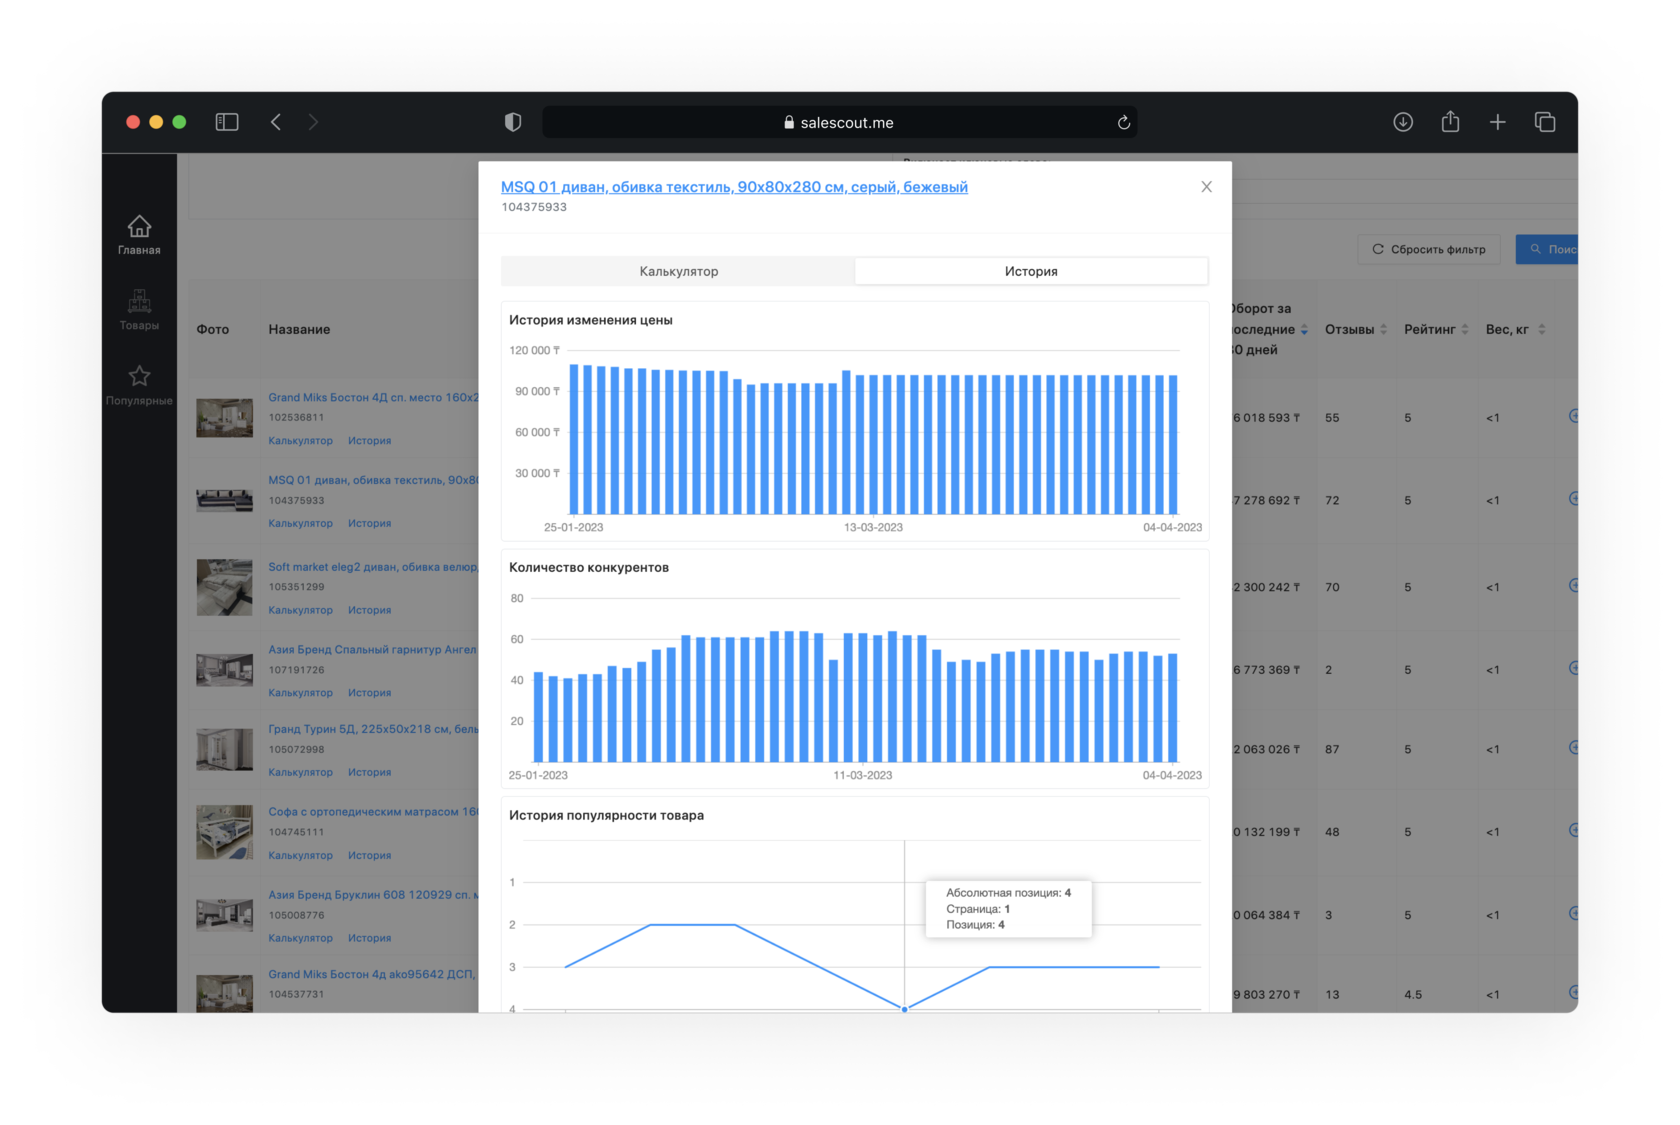Open Калькулятор for Азия Бренд Бруклин
The height and width of the screenshot is (1125, 1680).
coord(300,938)
